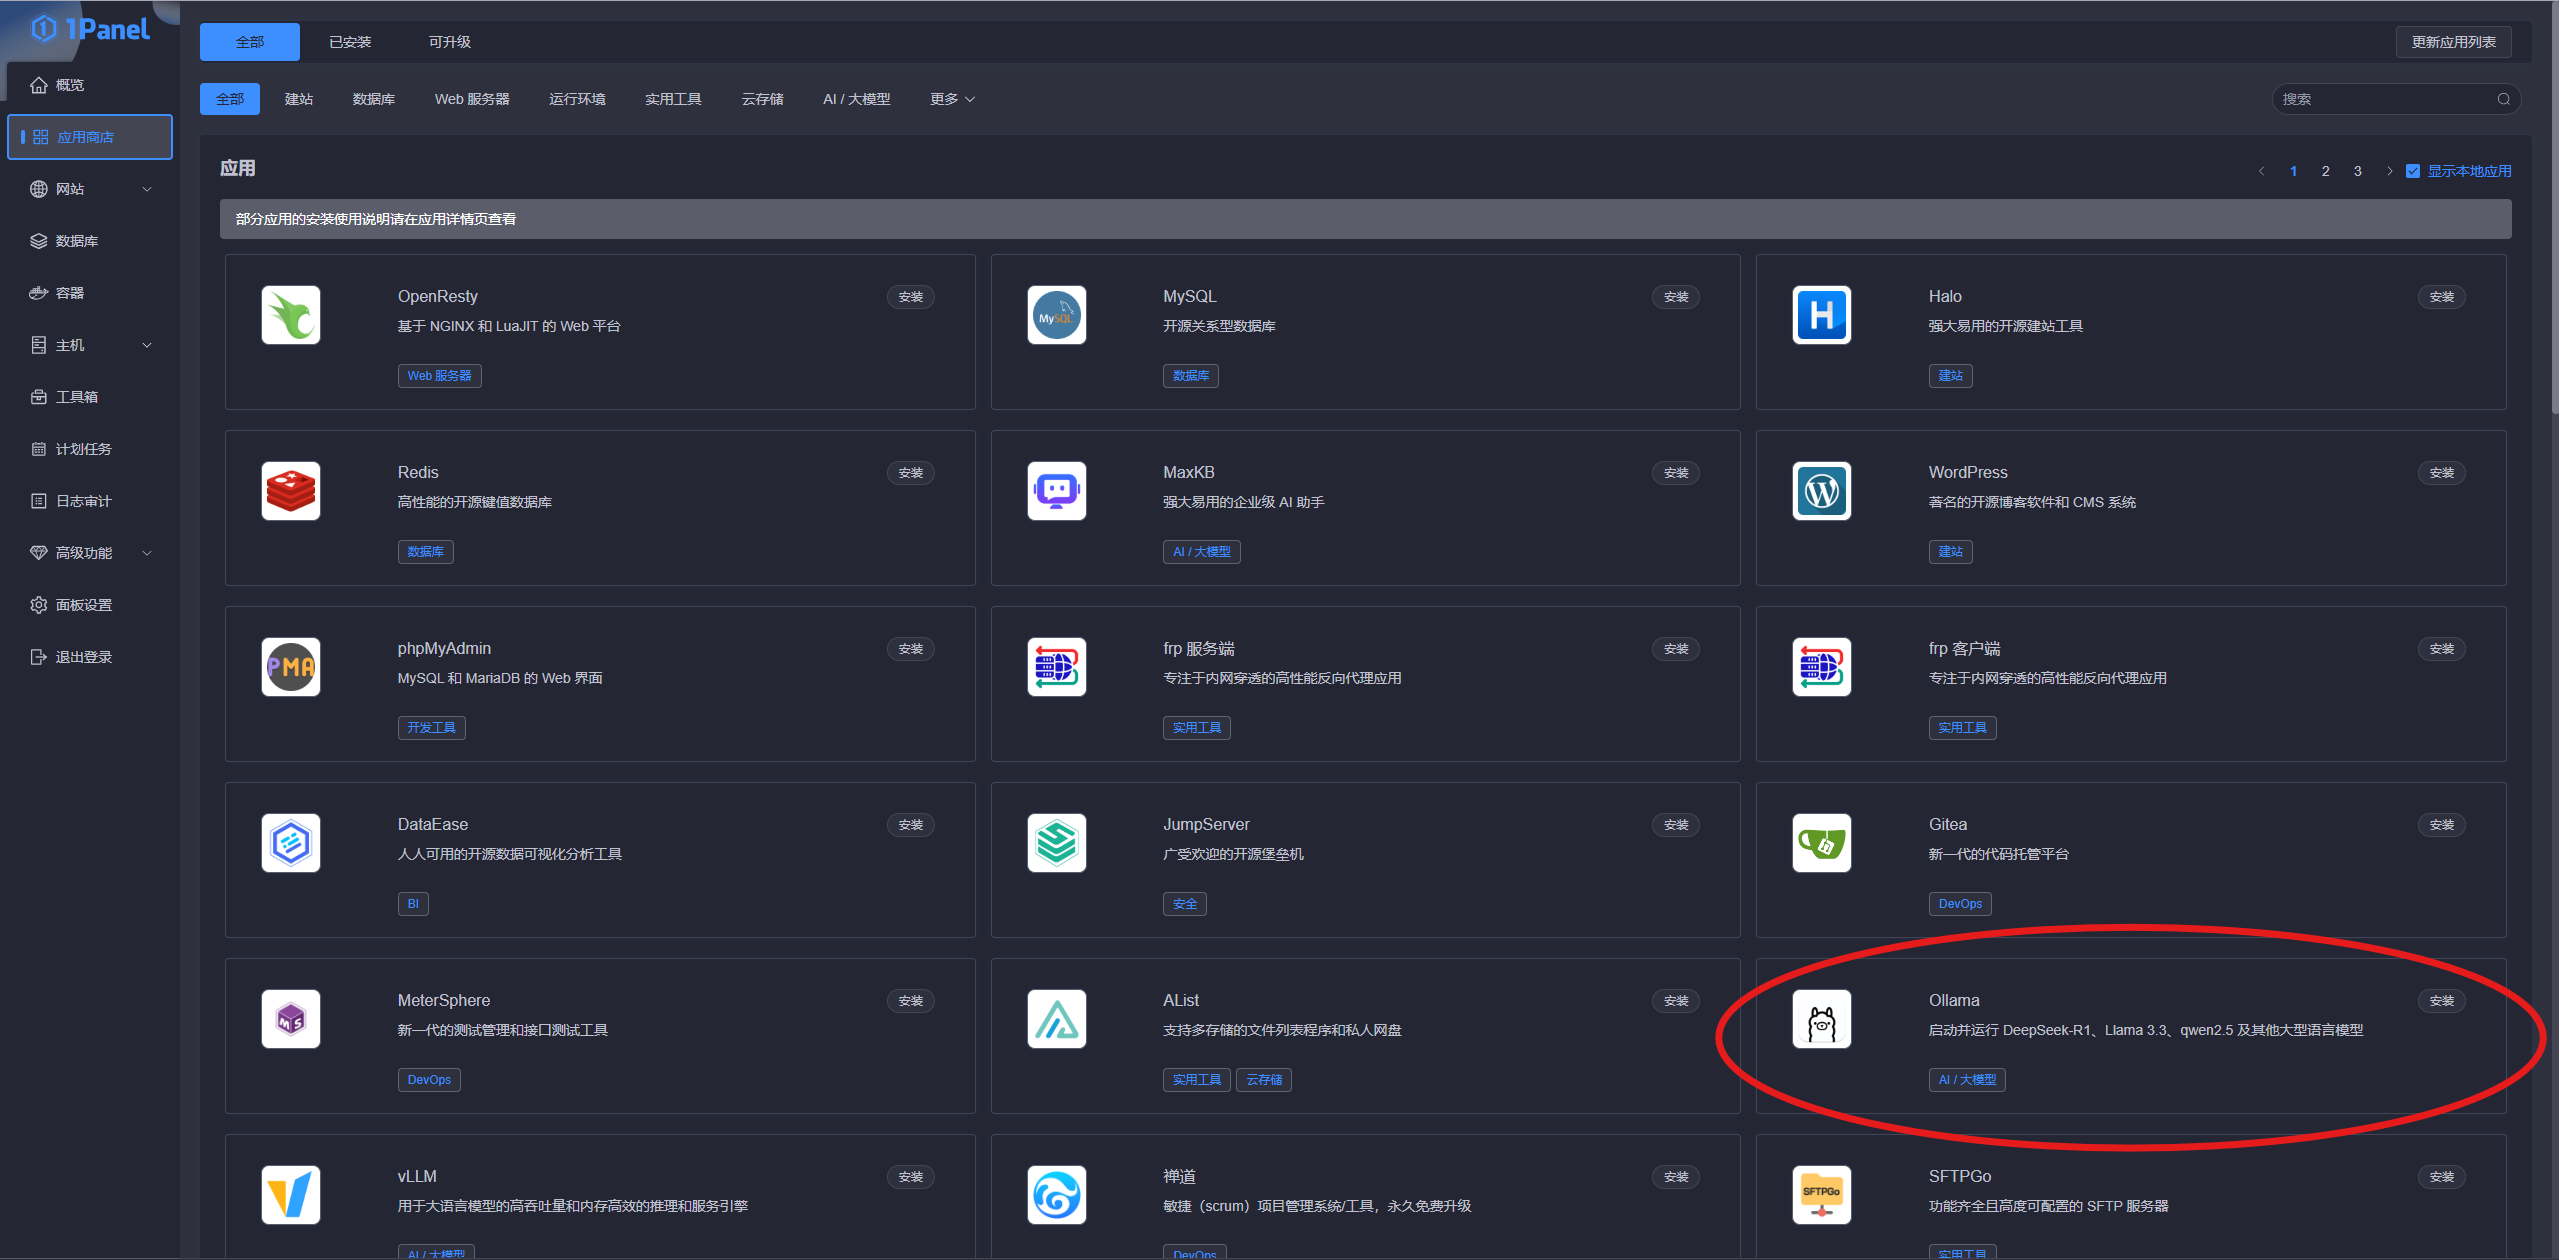Click the 更新应用列表 button
The height and width of the screenshot is (1260, 2559).
(x=2453, y=42)
